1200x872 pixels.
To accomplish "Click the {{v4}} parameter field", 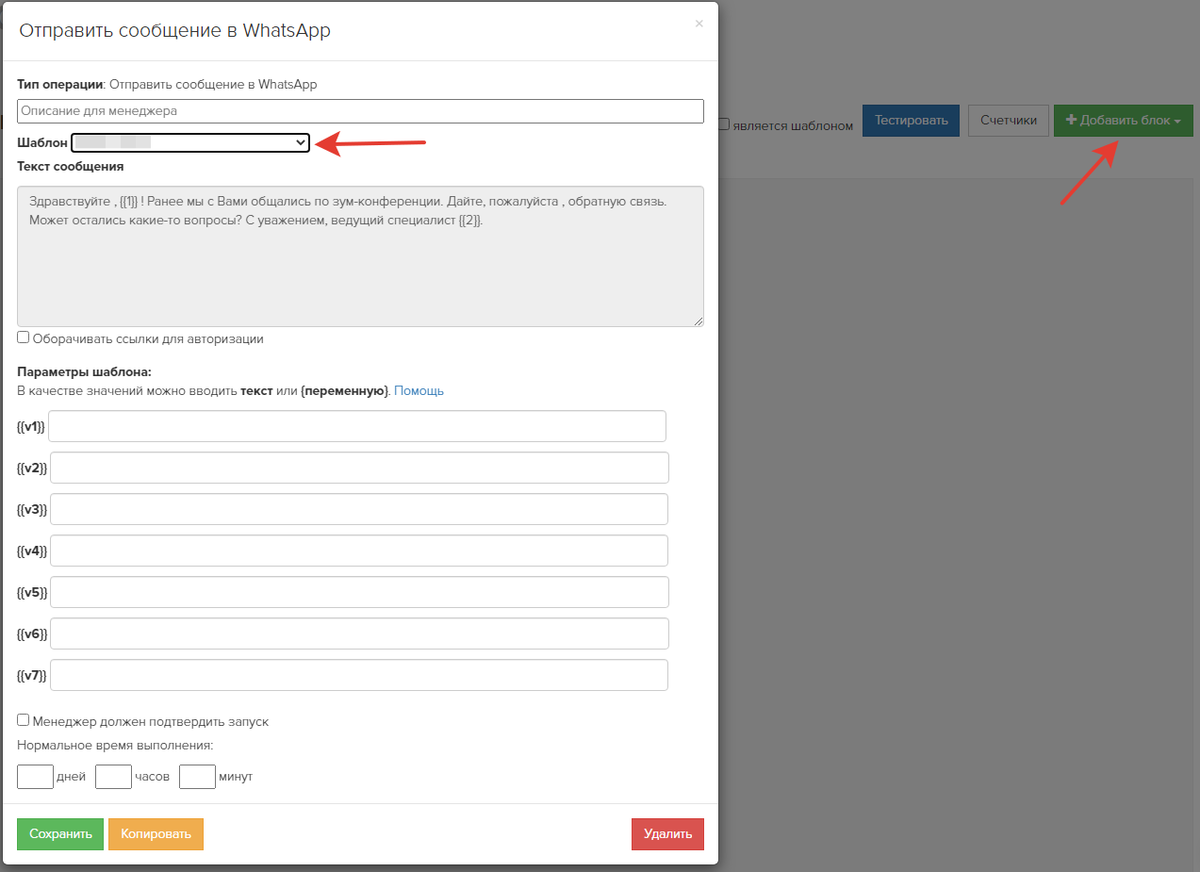I will click(x=359, y=551).
